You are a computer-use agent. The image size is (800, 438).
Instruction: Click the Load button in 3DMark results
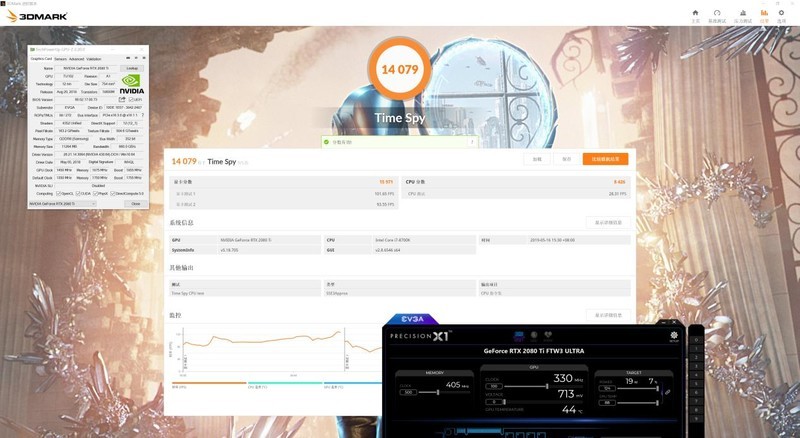537,159
